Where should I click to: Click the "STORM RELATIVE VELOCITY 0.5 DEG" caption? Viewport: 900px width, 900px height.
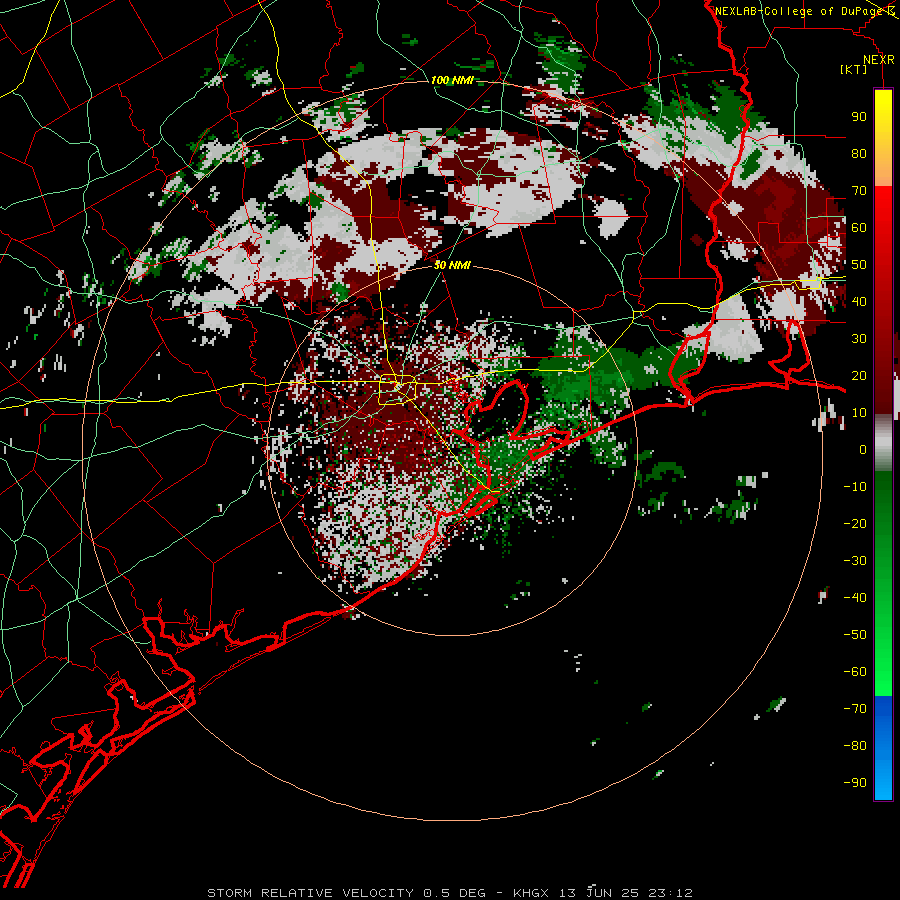(x=346, y=893)
